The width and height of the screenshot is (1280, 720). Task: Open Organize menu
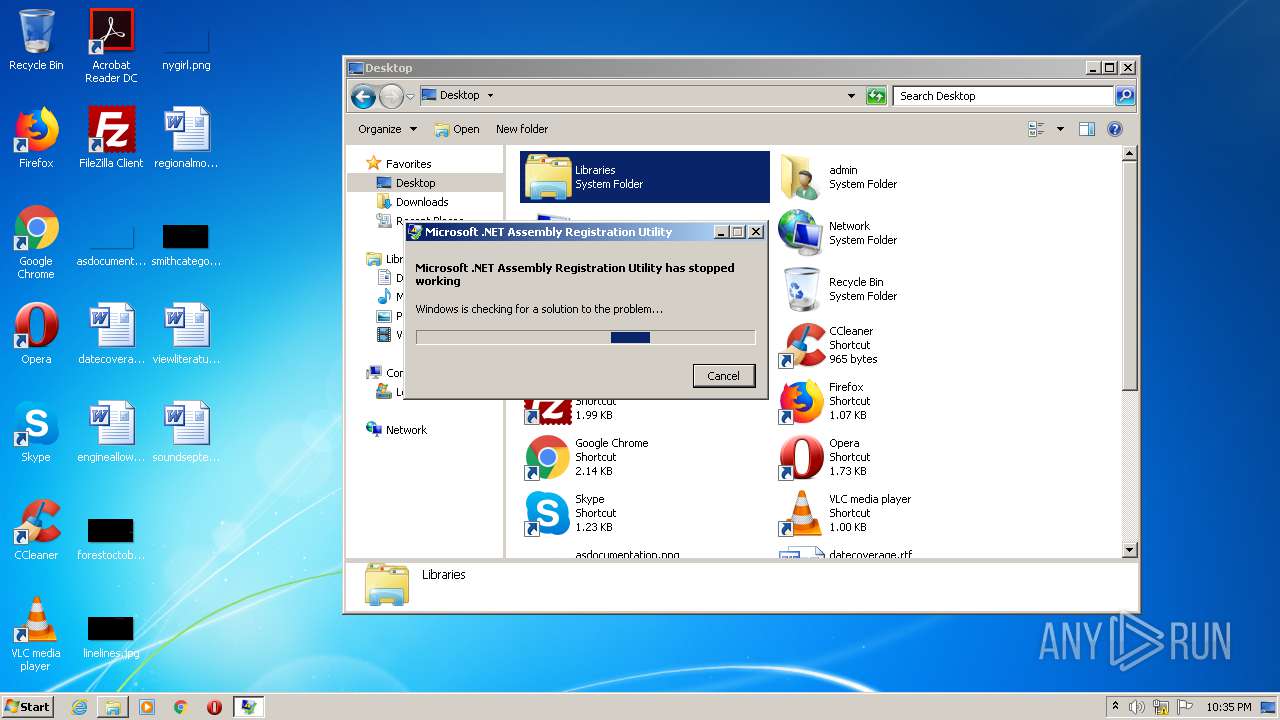[387, 129]
